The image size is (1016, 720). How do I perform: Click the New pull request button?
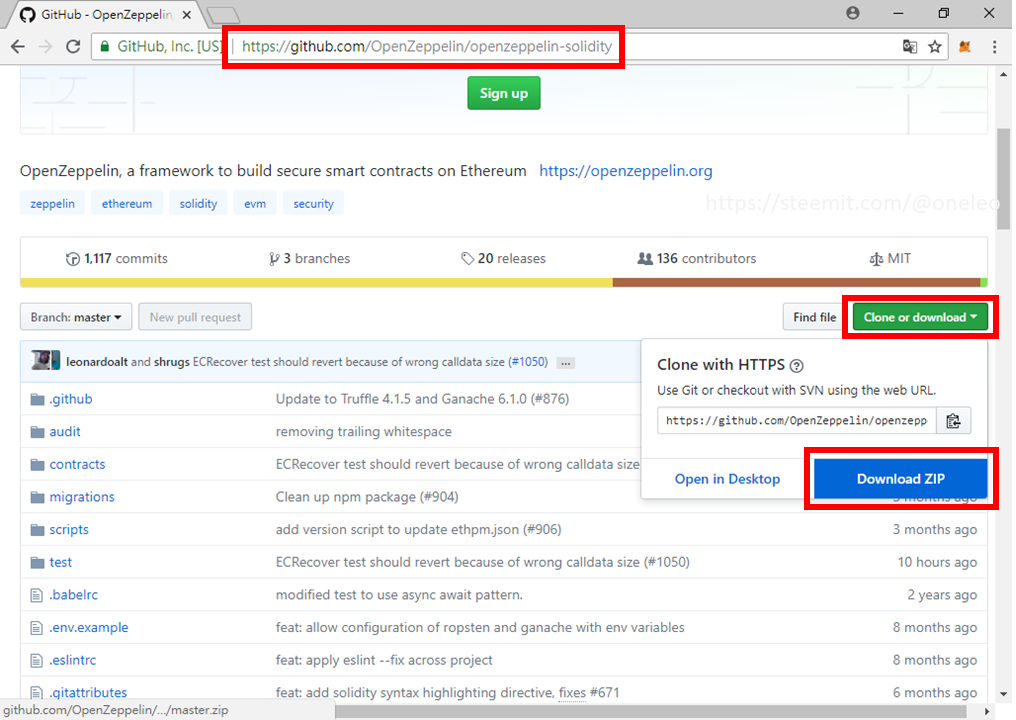pos(195,317)
